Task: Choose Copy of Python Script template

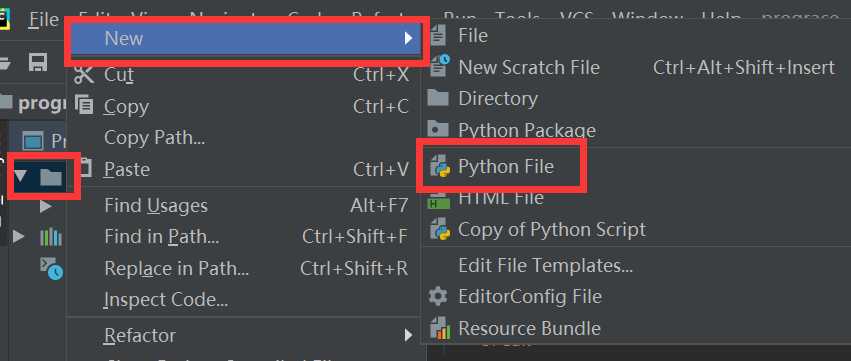Action: click(x=552, y=229)
